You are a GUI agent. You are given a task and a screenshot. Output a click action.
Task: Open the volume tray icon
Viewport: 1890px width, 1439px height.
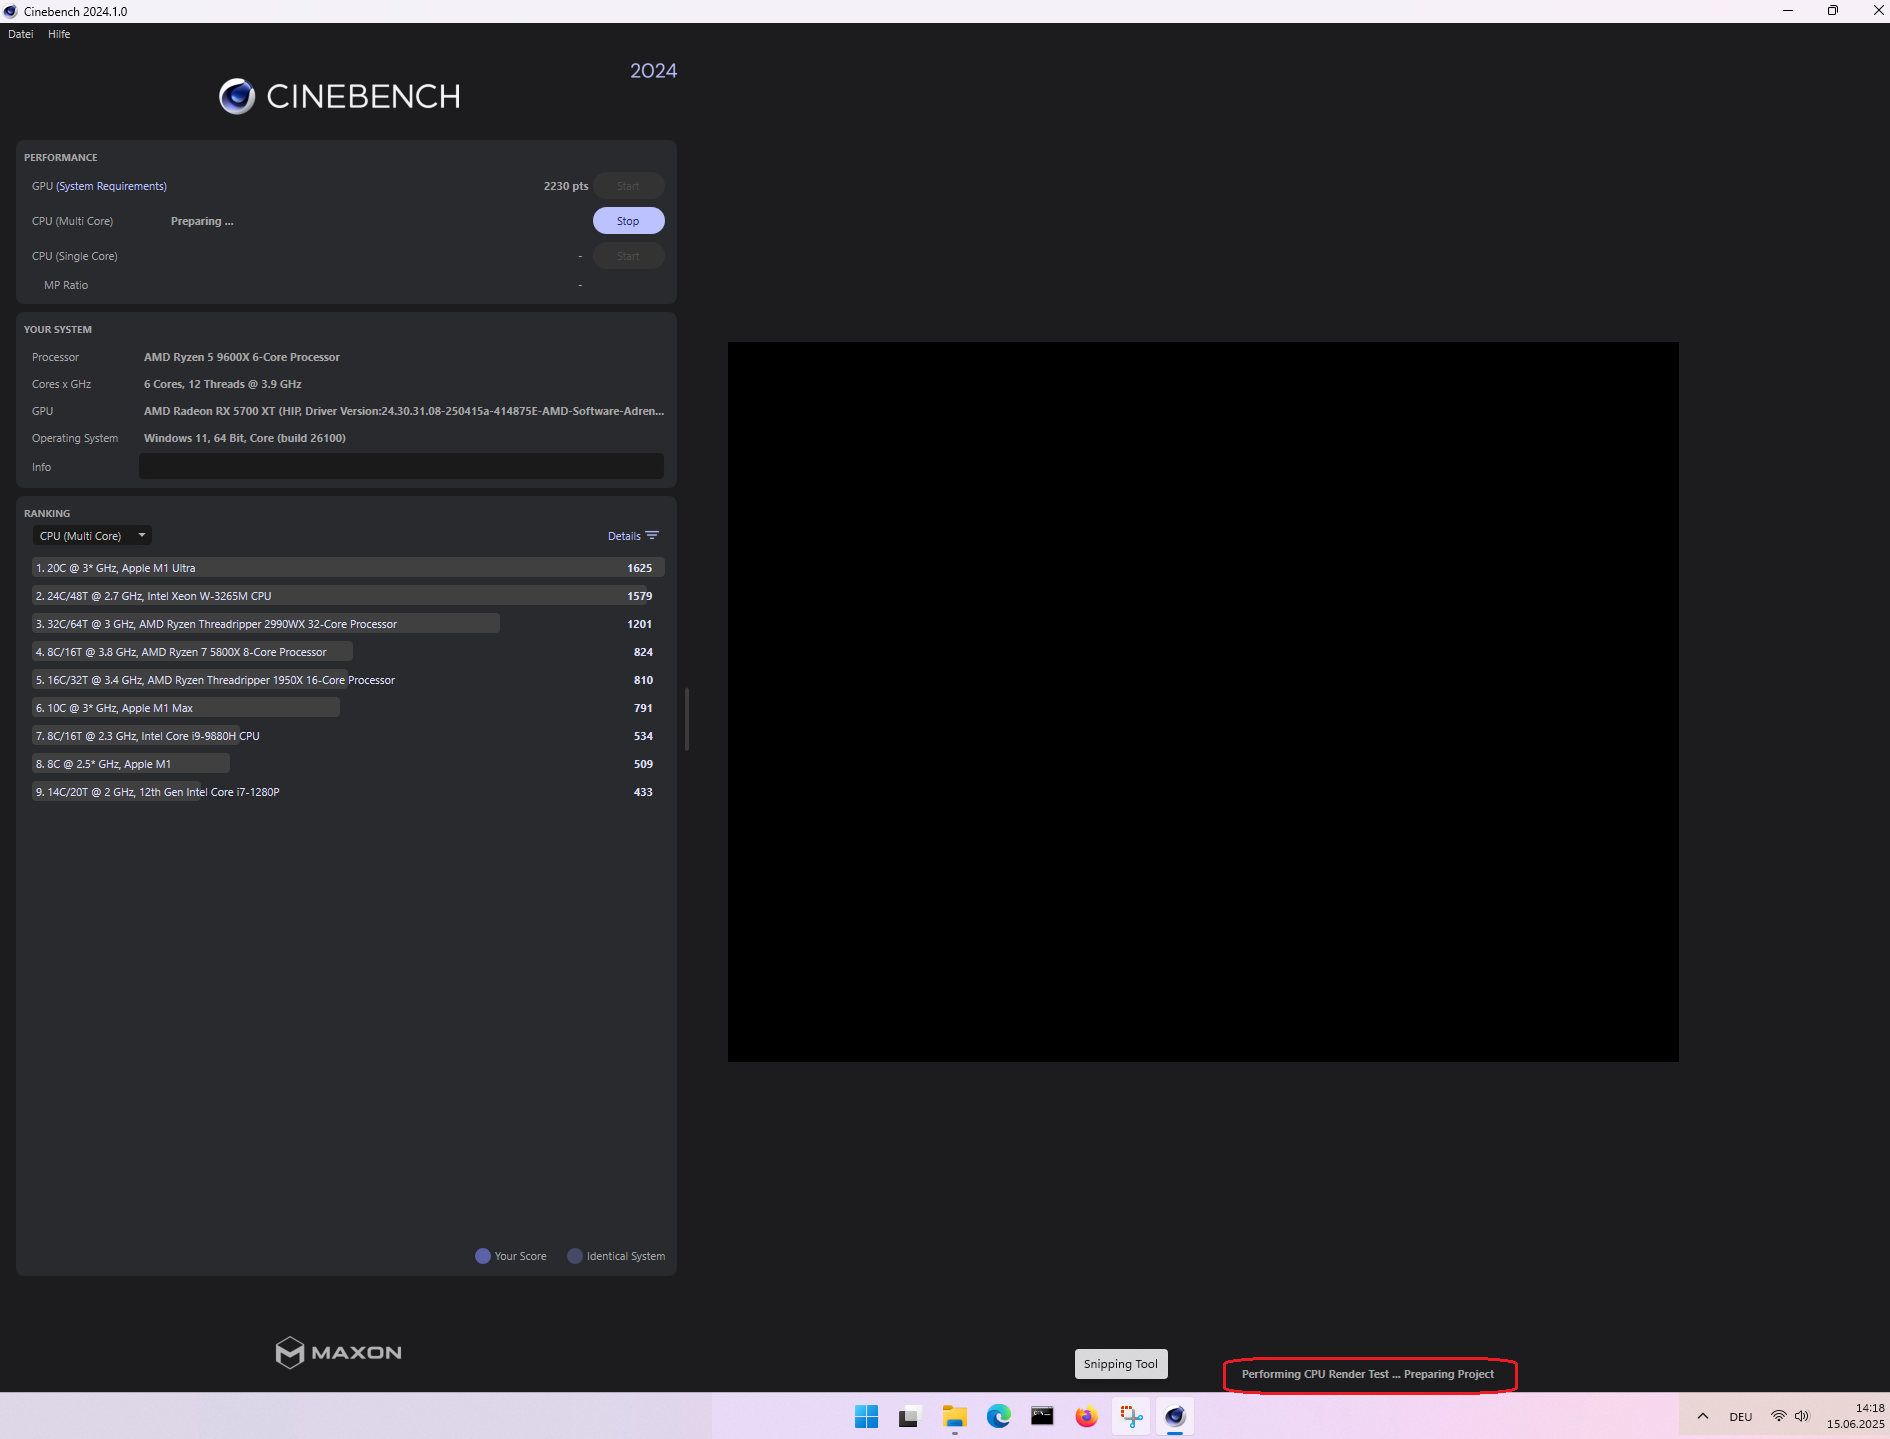[x=1802, y=1416]
